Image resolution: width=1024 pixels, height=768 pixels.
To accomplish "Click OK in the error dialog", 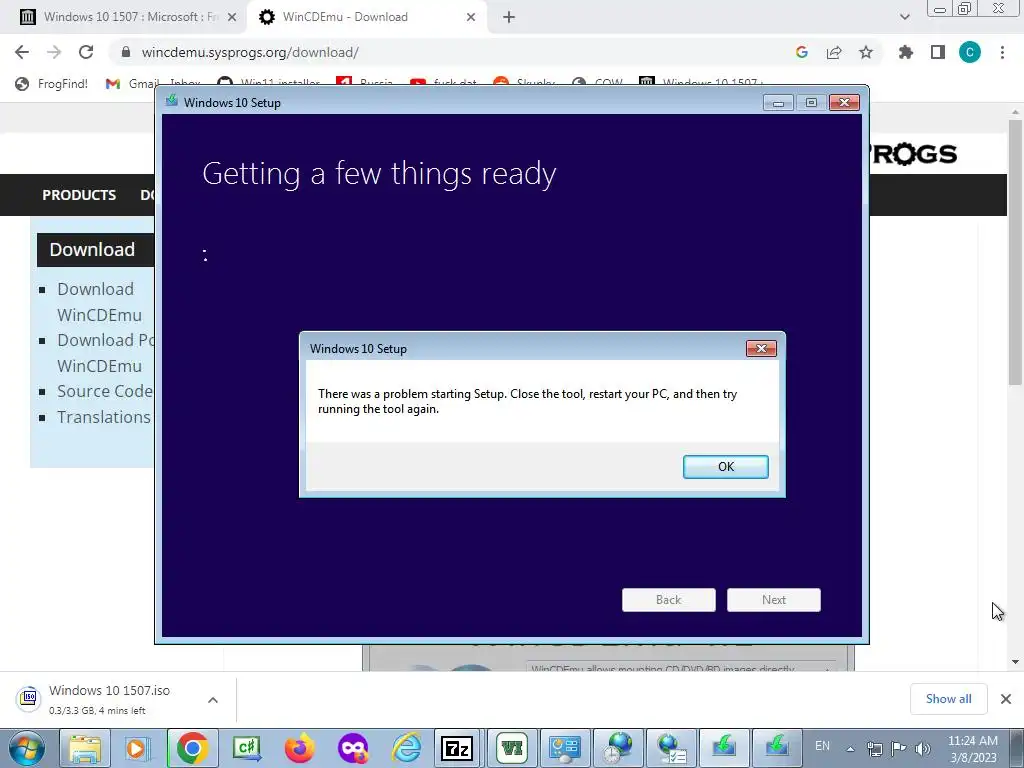I will click(x=725, y=466).
